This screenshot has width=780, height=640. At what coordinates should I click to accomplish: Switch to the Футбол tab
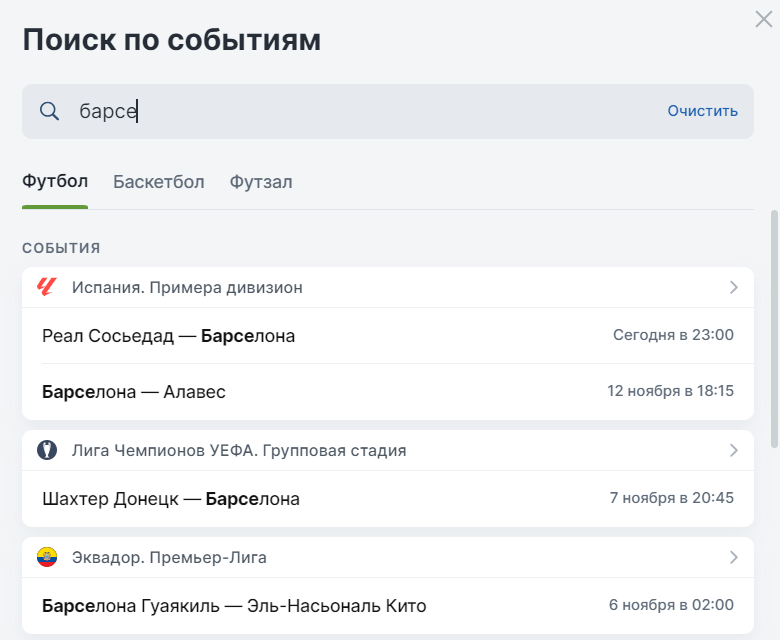[x=55, y=182]
